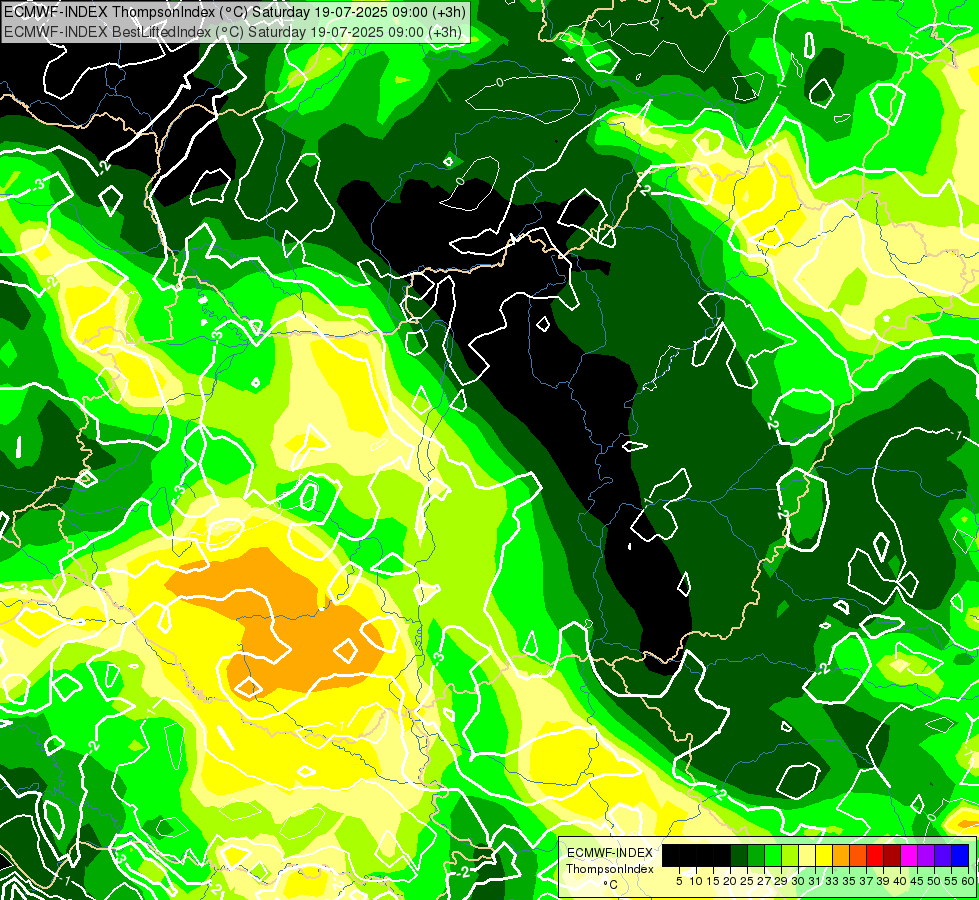Pick the dark green legend swatch (20–25)
This screenshot has width=979, height=900.
pos(739,855)
